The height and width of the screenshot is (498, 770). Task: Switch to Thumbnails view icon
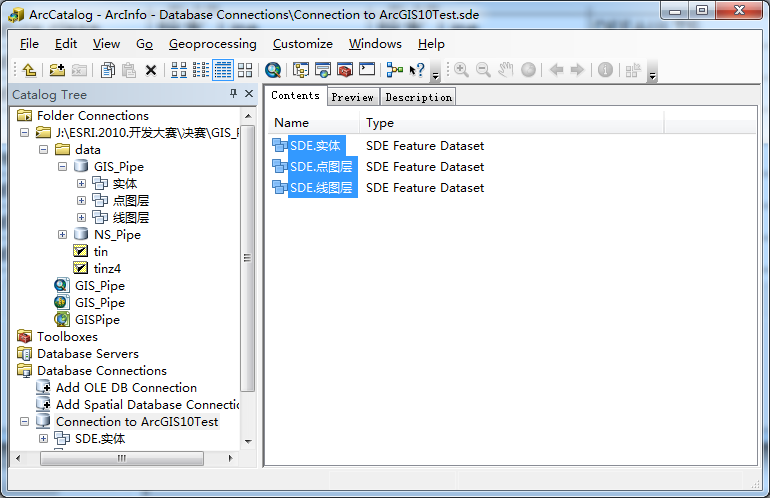coord(245,70)
